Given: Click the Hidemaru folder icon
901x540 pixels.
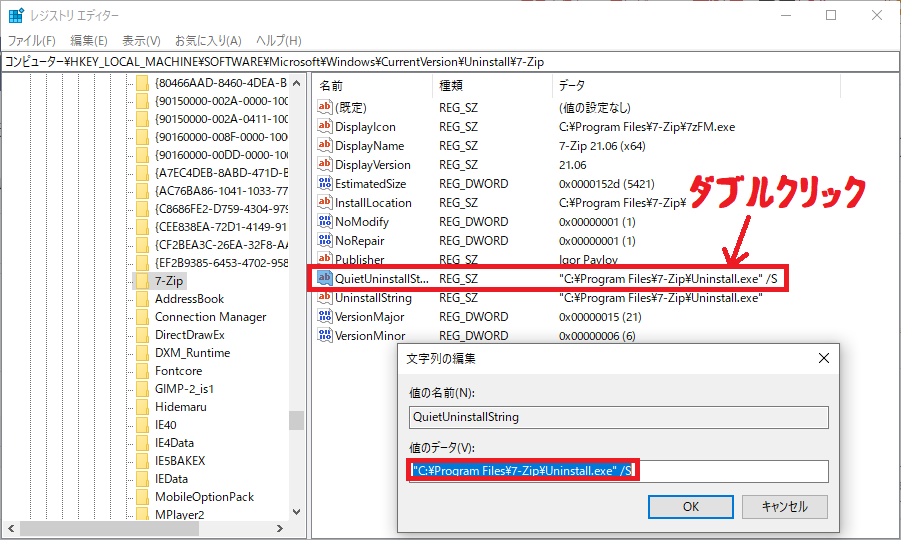Looking at the screenshot, I should click(x=142, y=407).
